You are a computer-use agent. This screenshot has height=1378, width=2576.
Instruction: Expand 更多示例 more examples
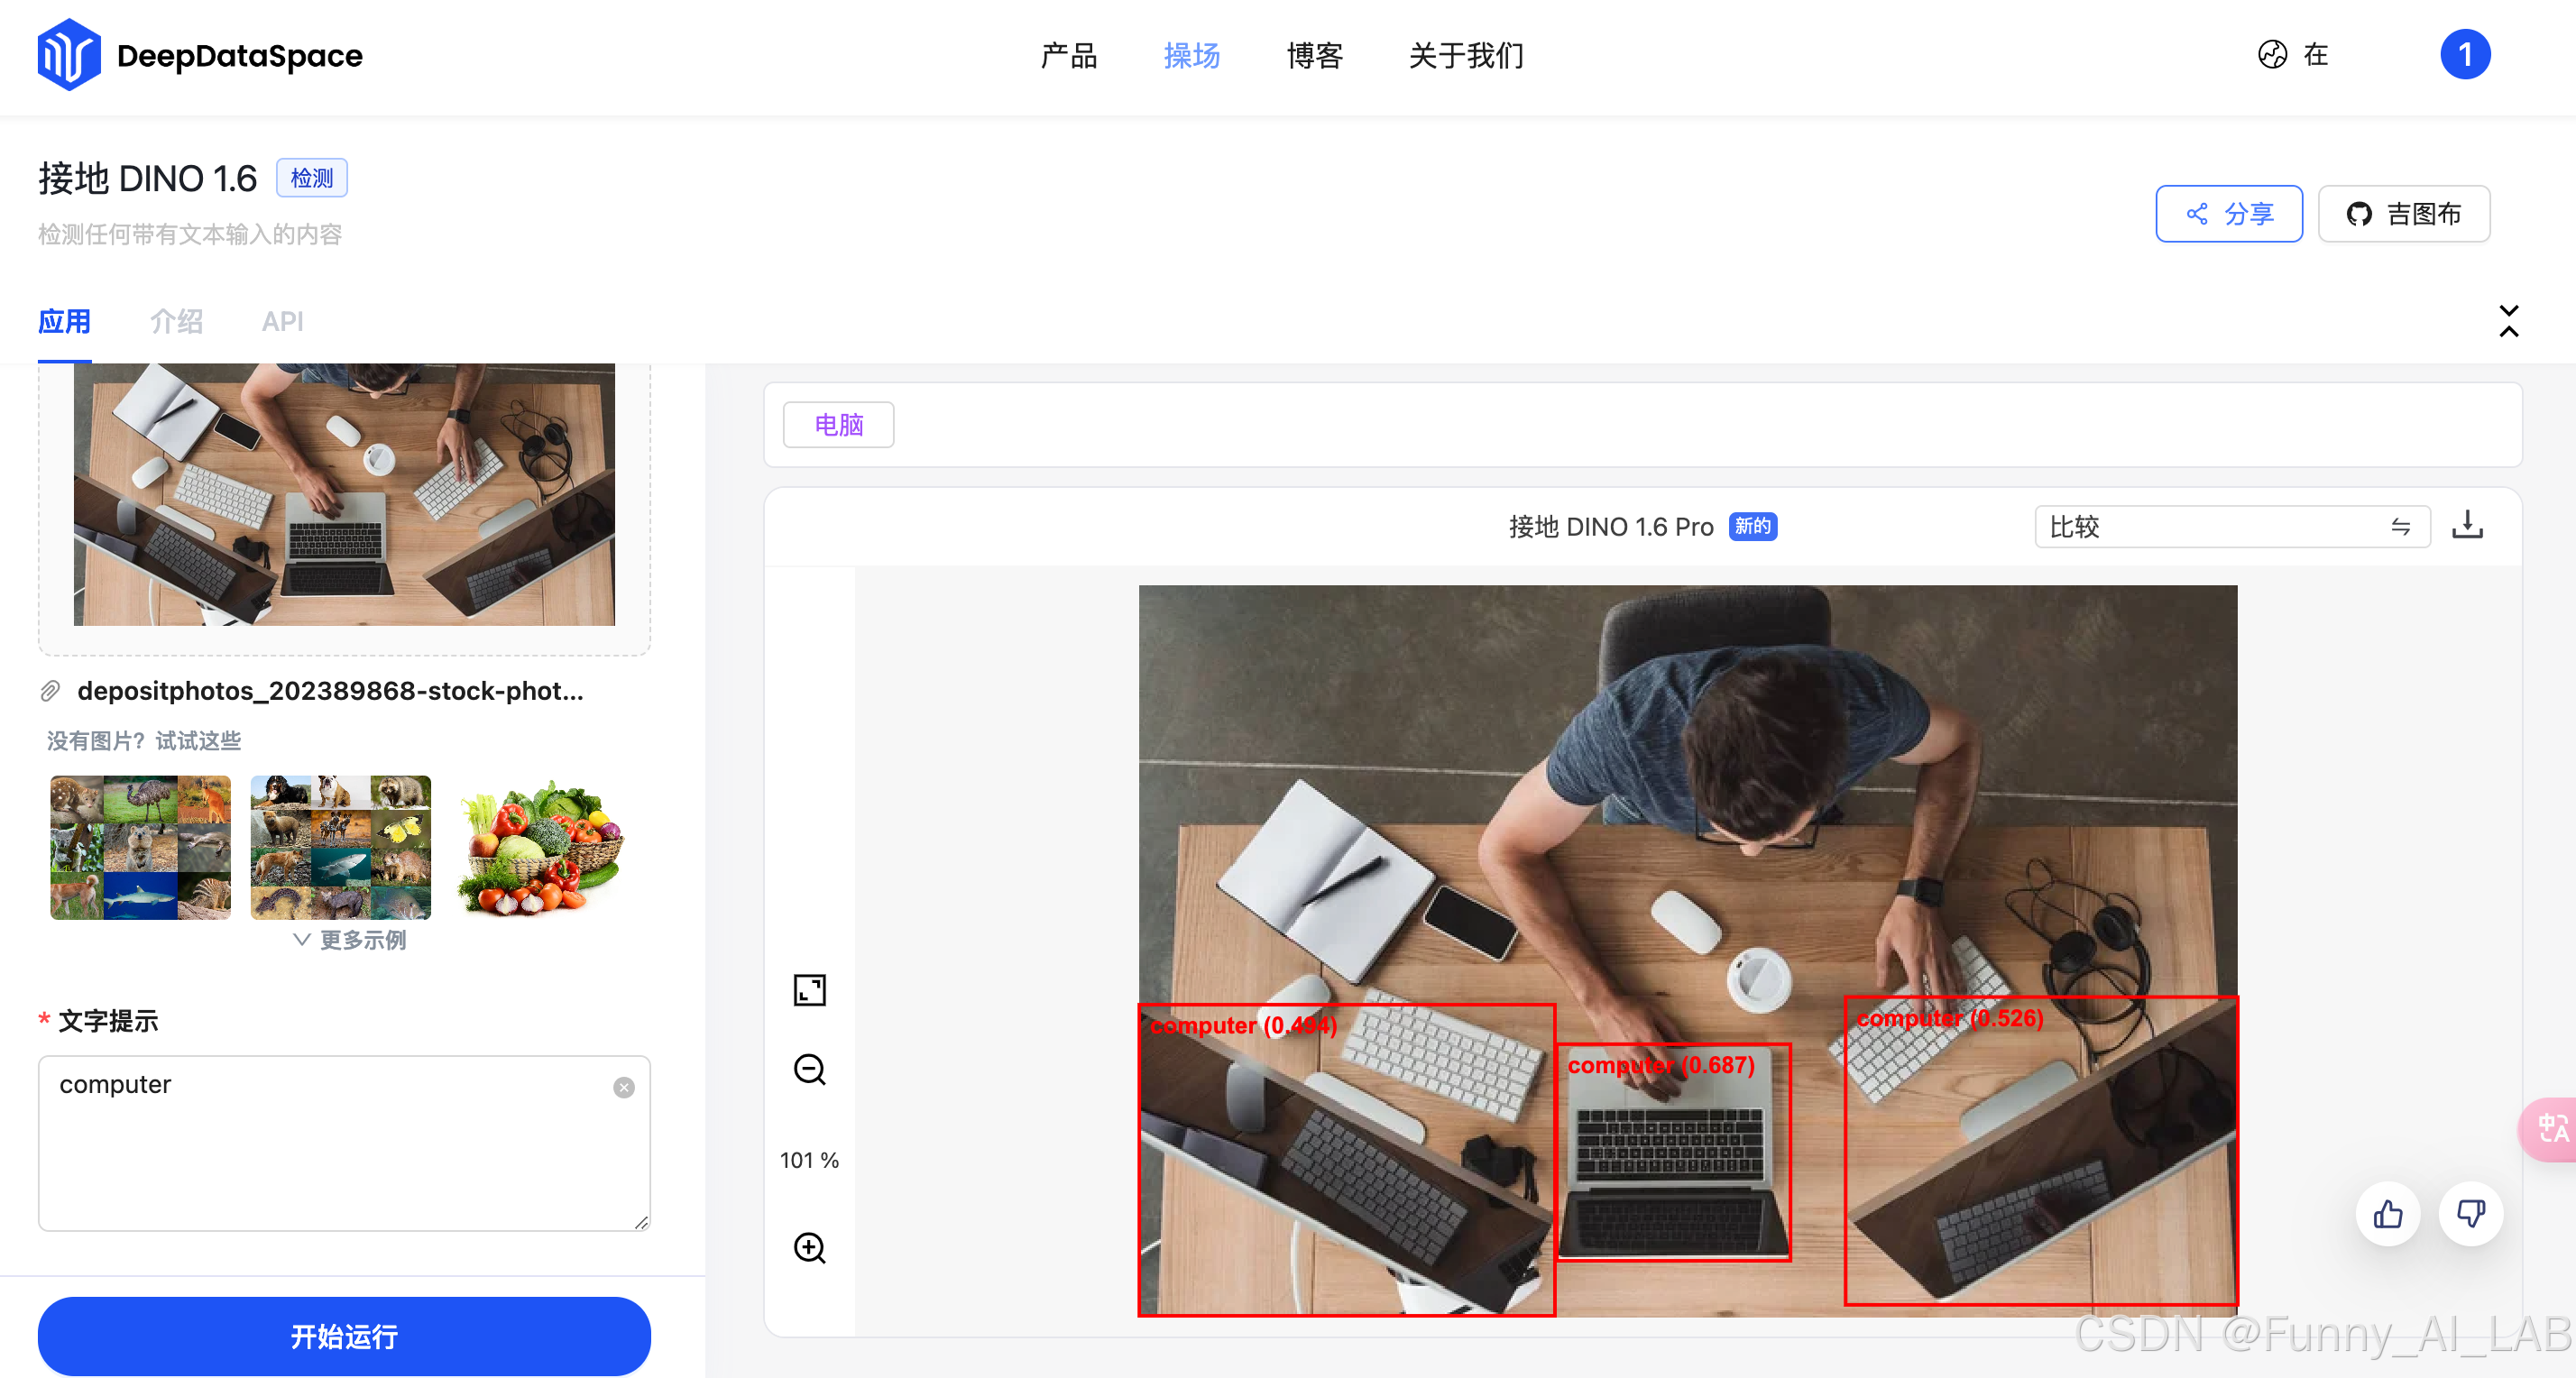point(349,940)
